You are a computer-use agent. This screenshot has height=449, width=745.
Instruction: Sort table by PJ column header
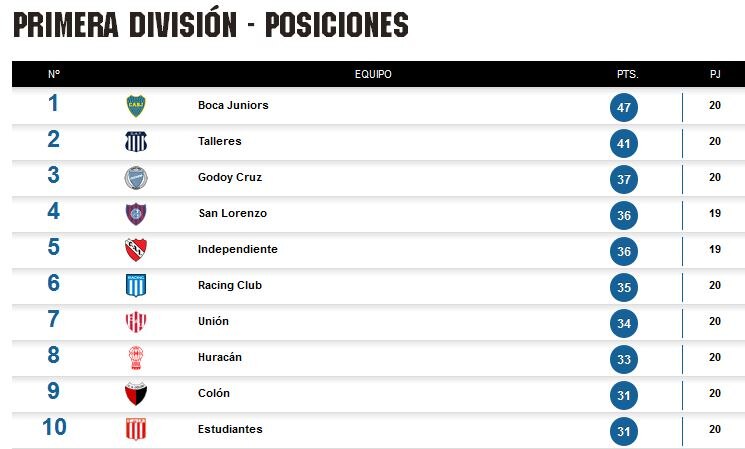(715, 74)
